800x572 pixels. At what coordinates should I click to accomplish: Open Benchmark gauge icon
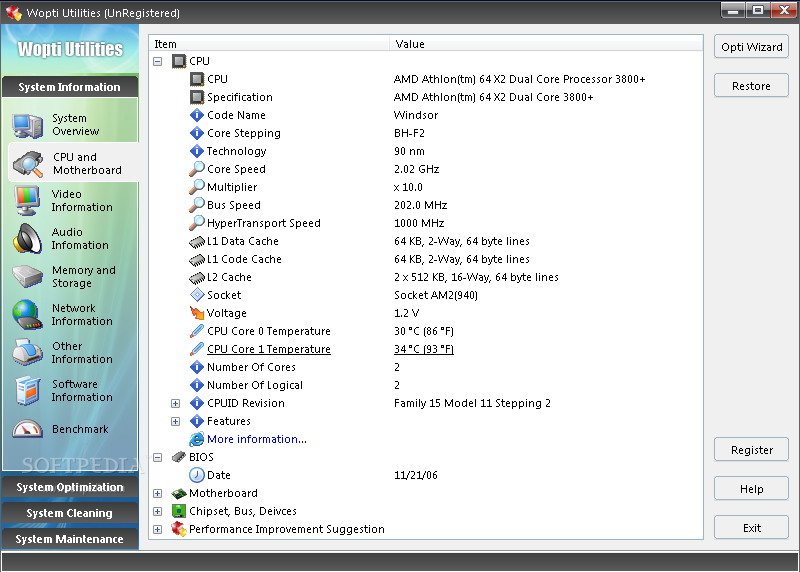pyautogui.click(x=28, y=429)
